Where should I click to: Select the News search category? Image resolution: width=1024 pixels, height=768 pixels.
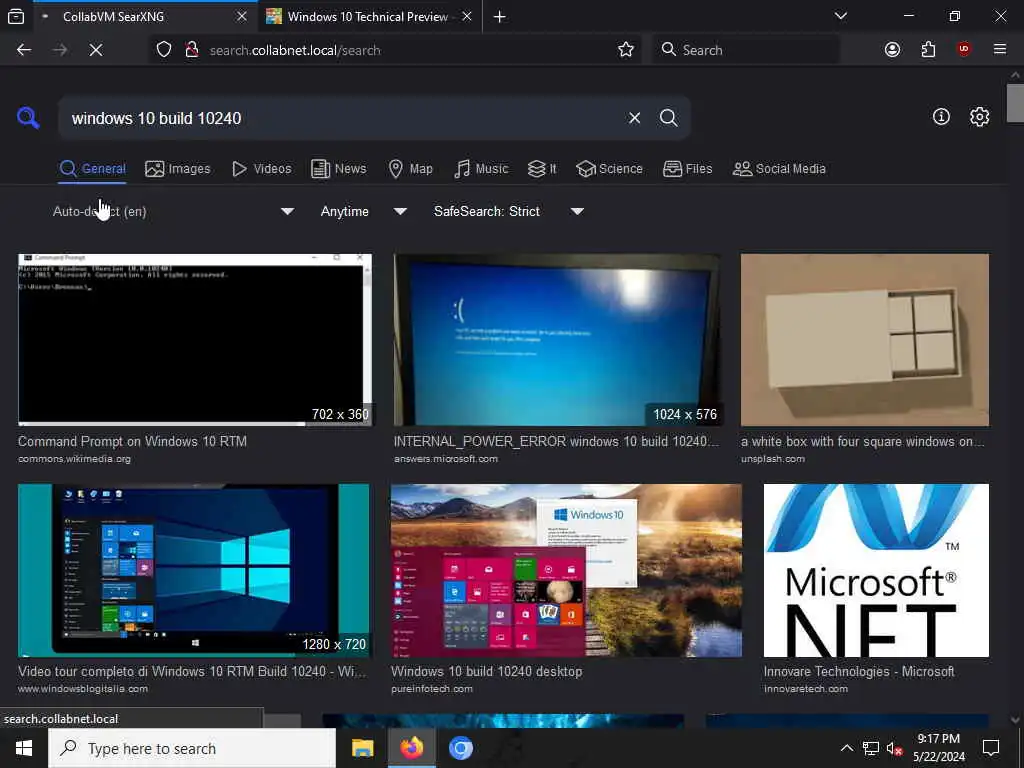click(339, 169)
